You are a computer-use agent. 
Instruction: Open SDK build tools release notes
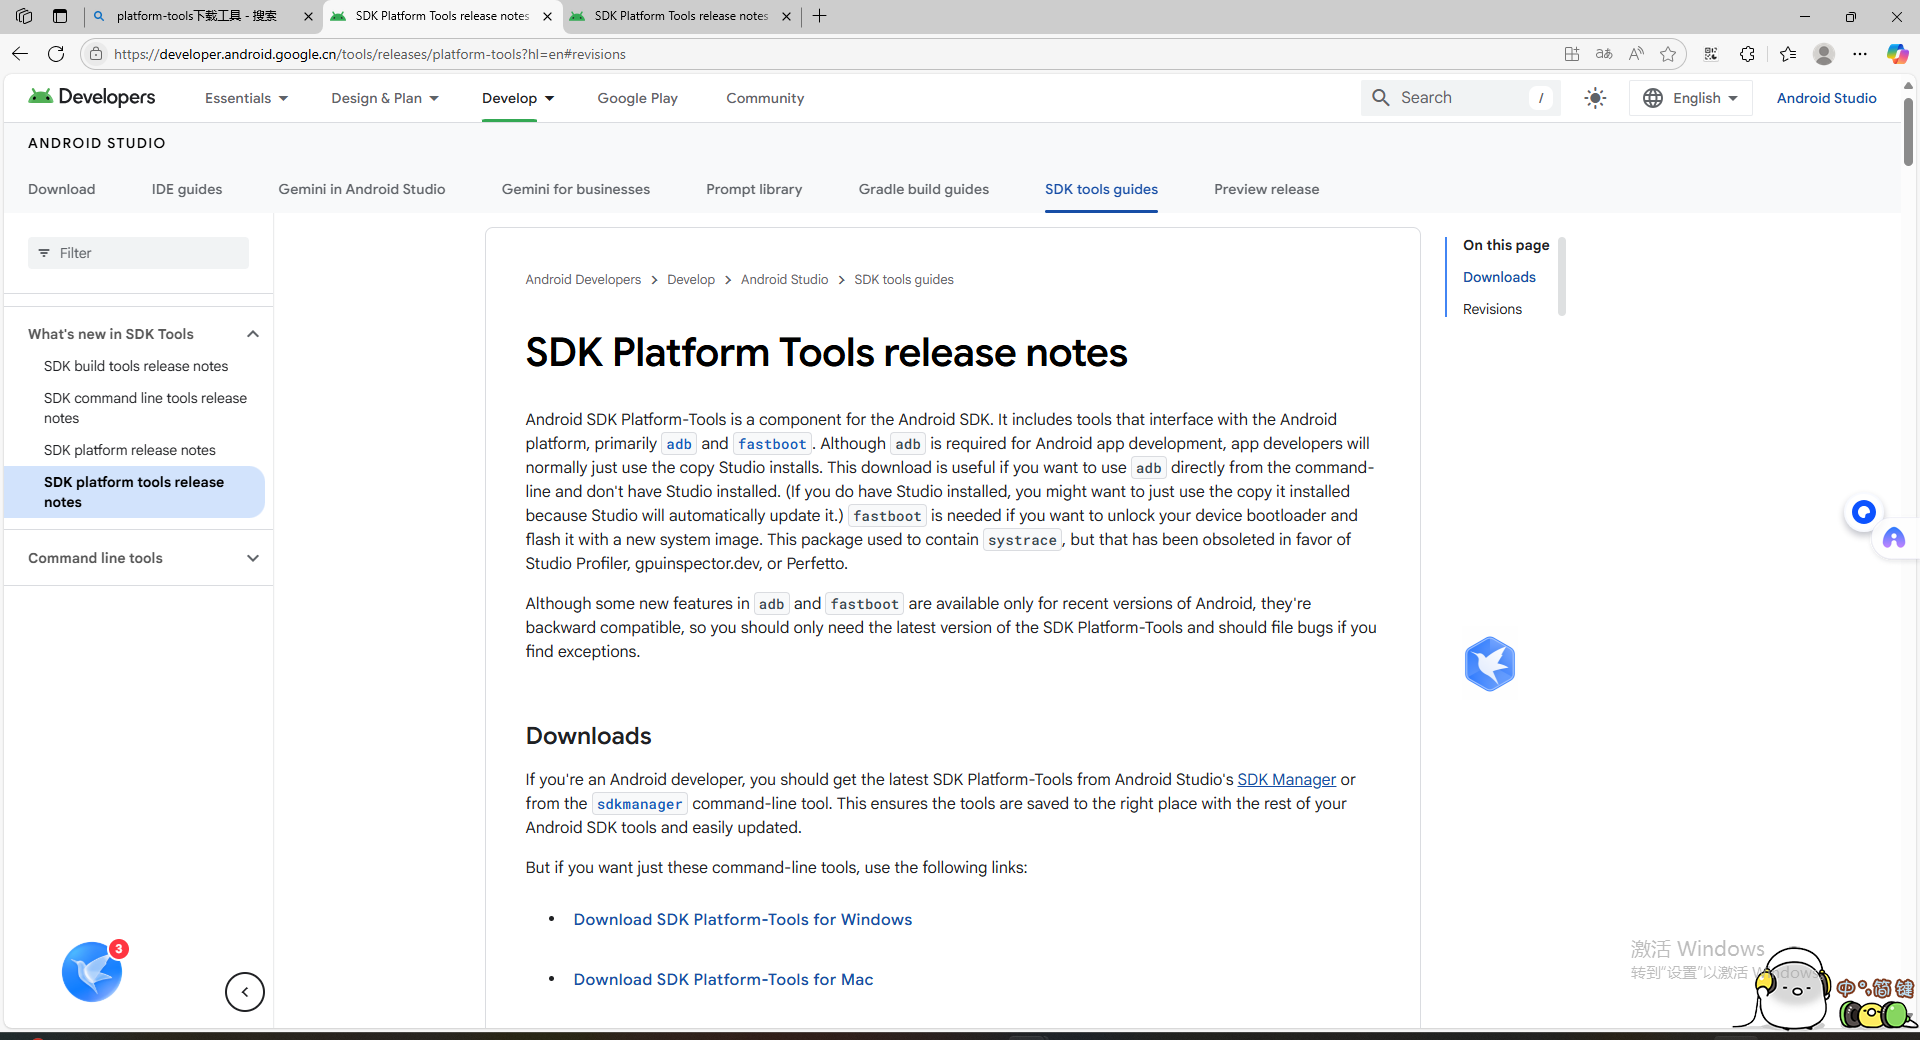point(136,366)
